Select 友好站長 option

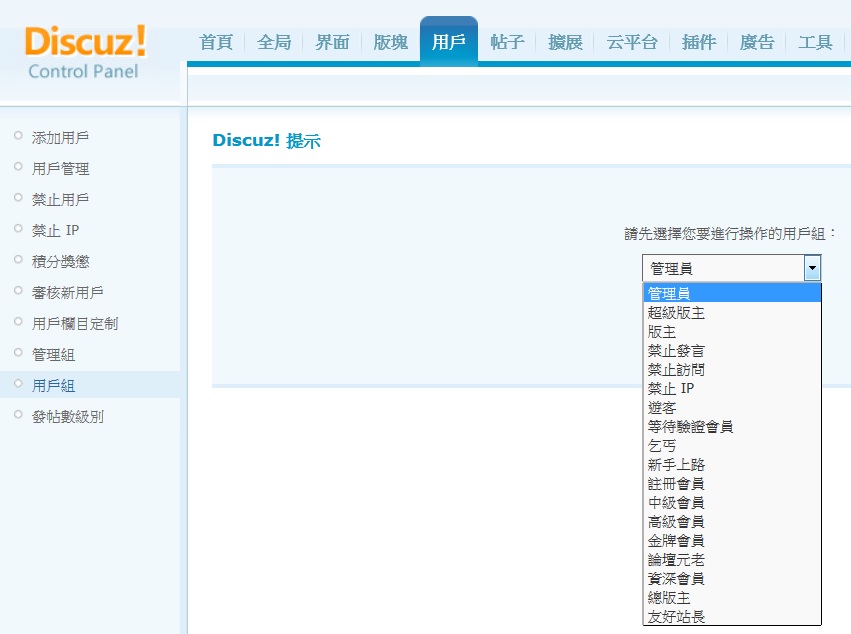[x=732, y=616]
